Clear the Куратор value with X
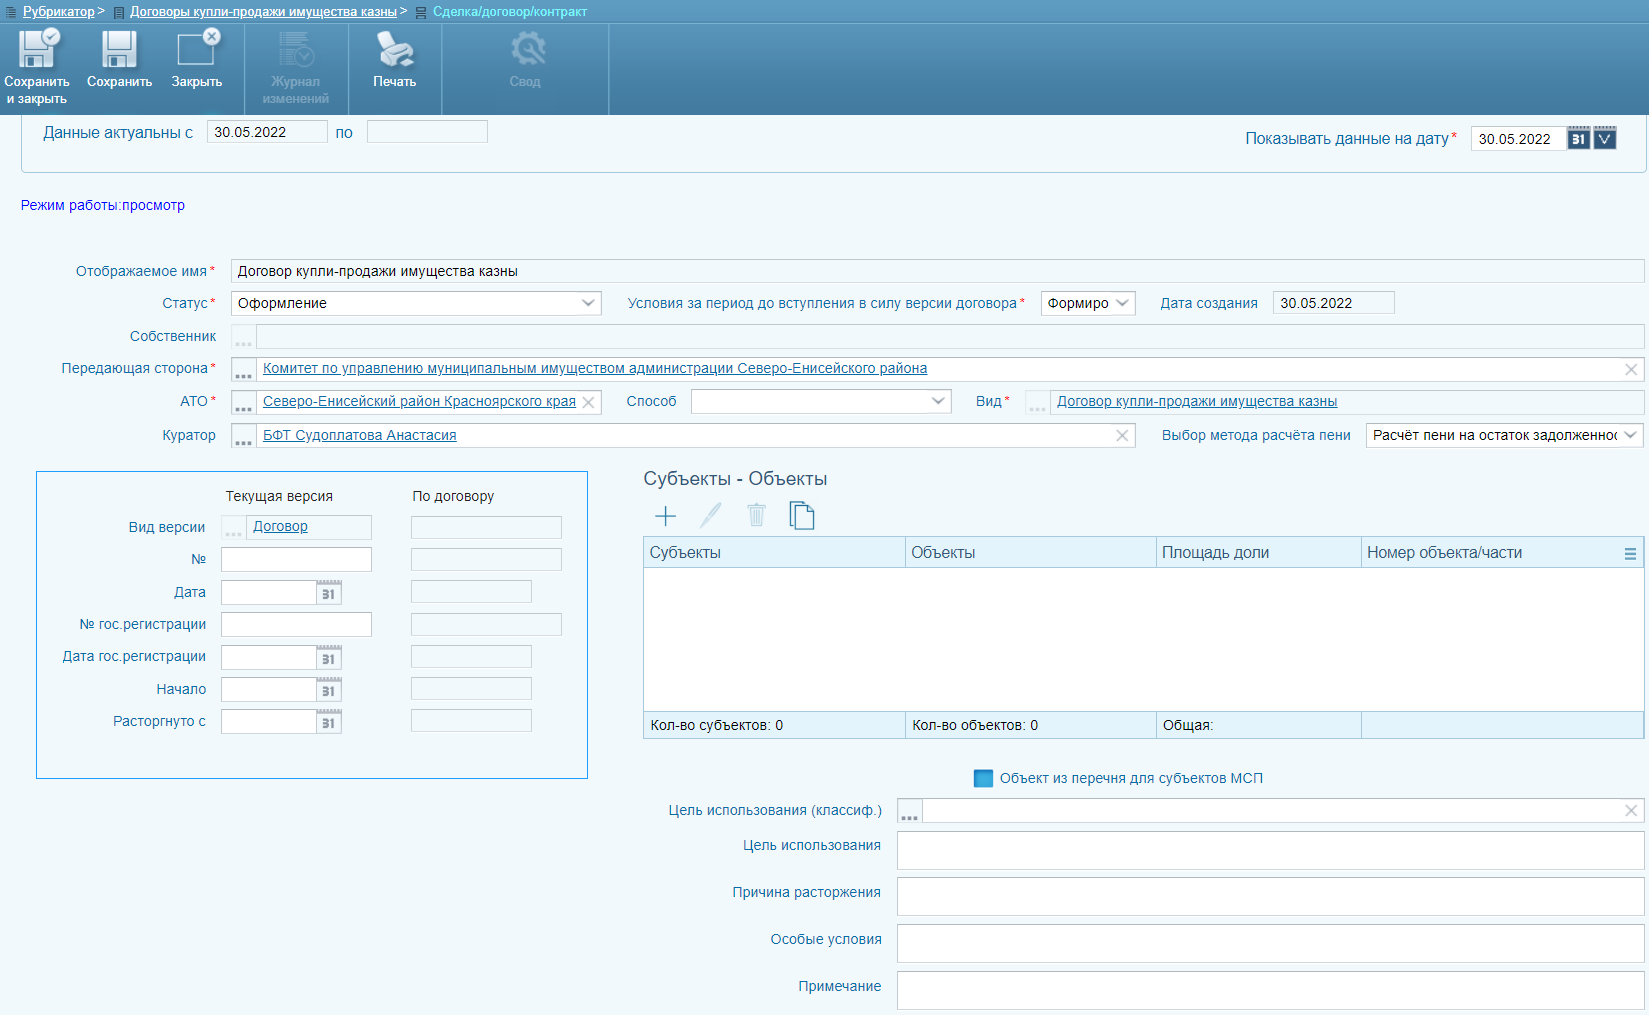The image size is (1649, 1015). pyautogui.click(x=1122, y=436)
